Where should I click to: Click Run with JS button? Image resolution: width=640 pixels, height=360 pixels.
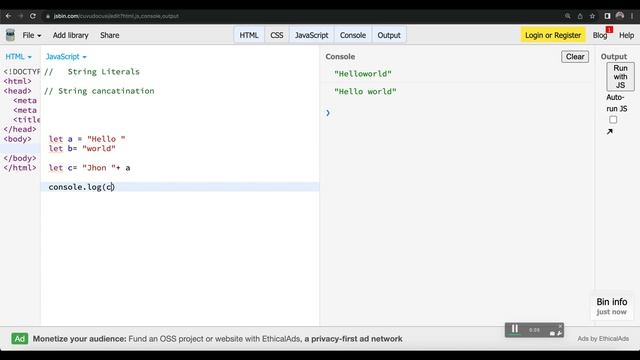[x=620, y=76]
